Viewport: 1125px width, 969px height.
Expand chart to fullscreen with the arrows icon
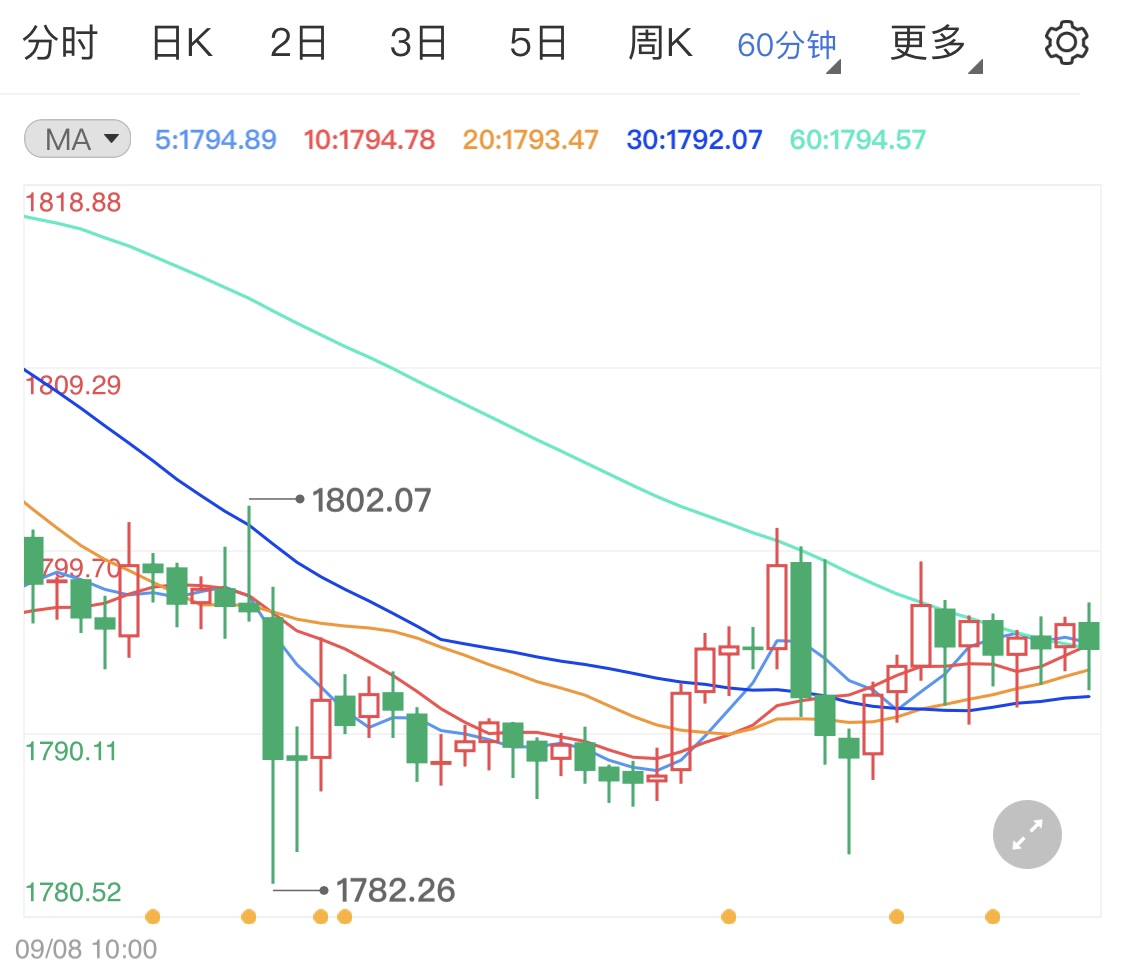point(1026,833)
